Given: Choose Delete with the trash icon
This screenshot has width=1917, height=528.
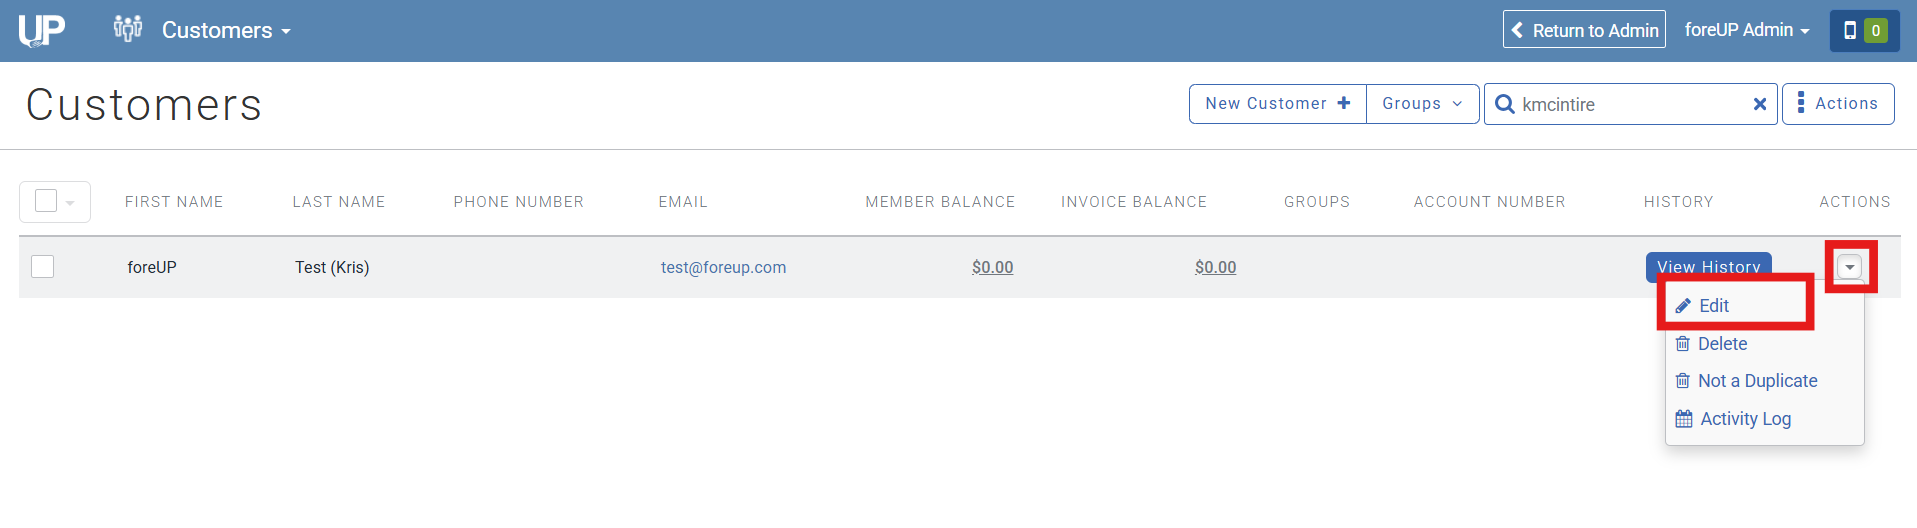Looking at the screenshot, I should [x=1721, y=344].
